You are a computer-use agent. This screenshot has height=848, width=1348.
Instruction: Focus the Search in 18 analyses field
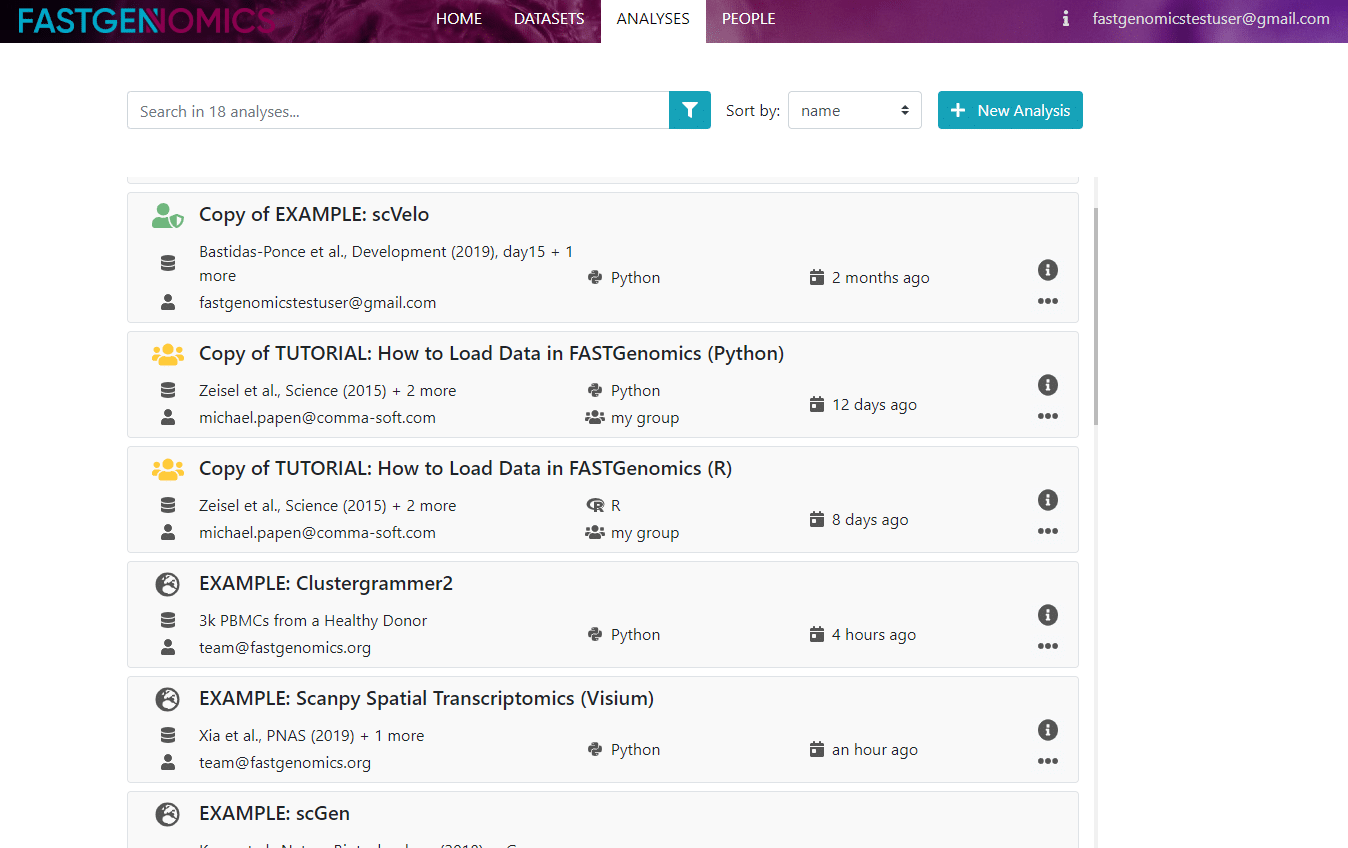point(398,110)
